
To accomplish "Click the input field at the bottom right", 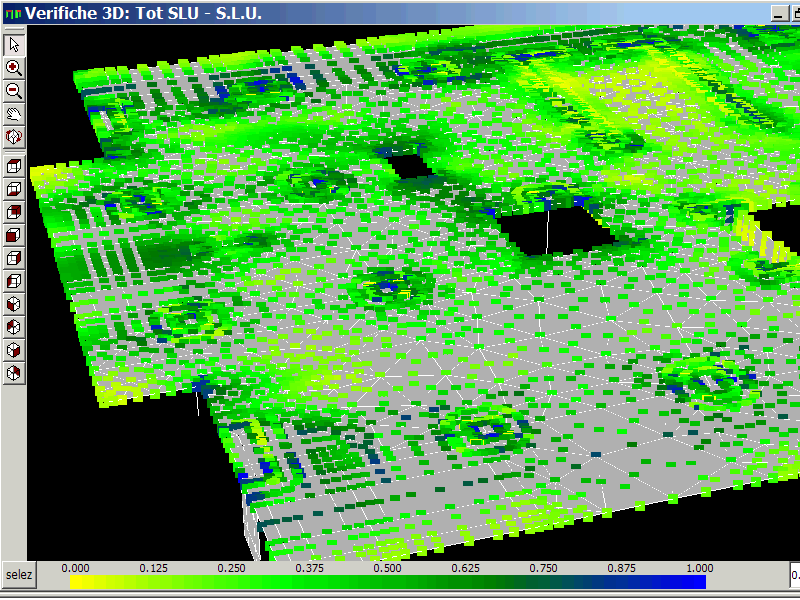I will click(794, 575).
